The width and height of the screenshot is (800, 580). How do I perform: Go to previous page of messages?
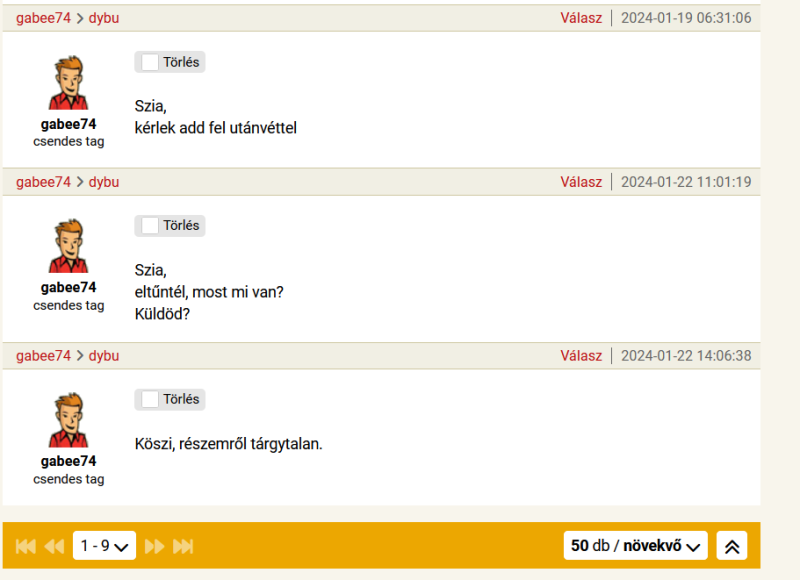54,546
